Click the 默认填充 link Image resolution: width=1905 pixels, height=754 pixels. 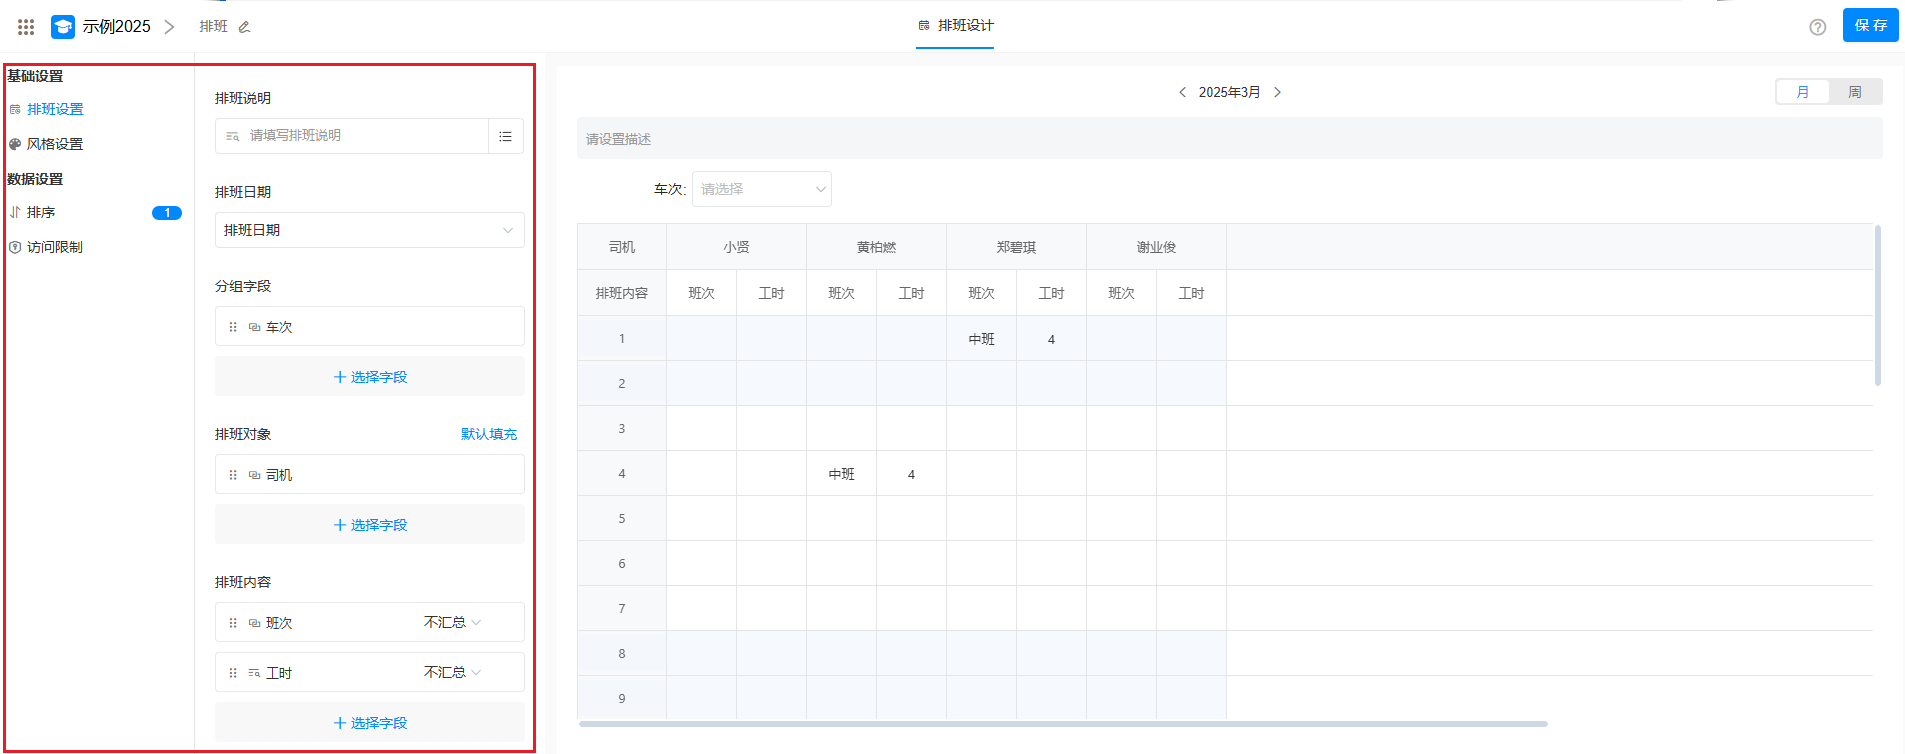(488, 434)
